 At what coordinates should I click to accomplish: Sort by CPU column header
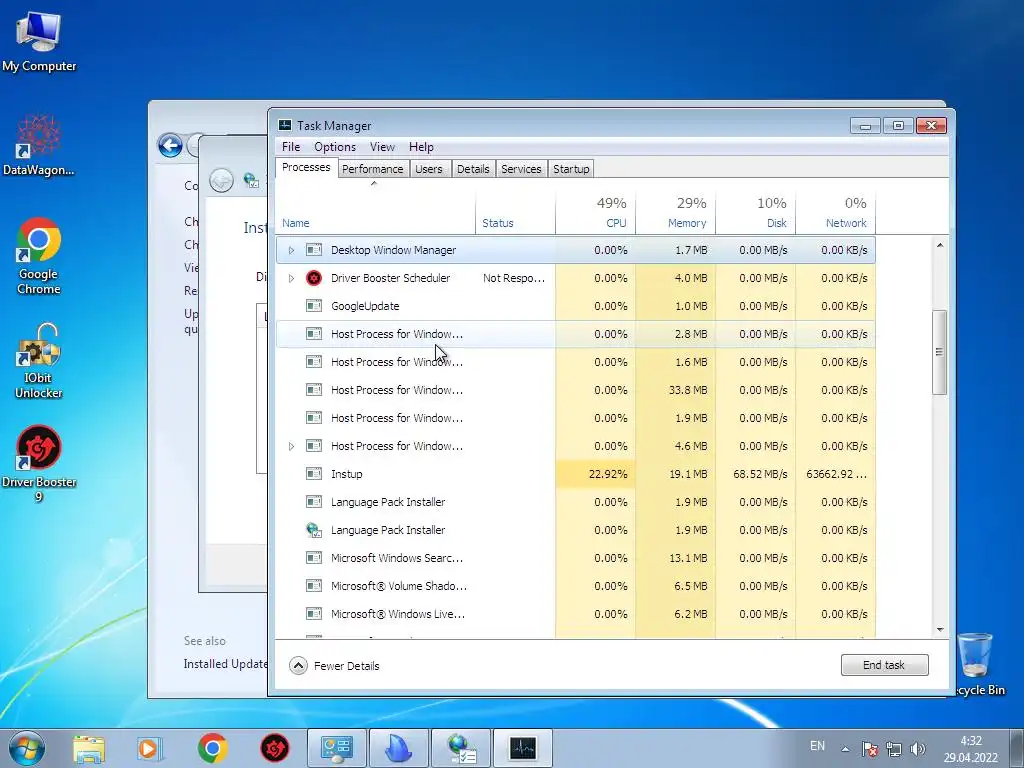click(595, 212)
